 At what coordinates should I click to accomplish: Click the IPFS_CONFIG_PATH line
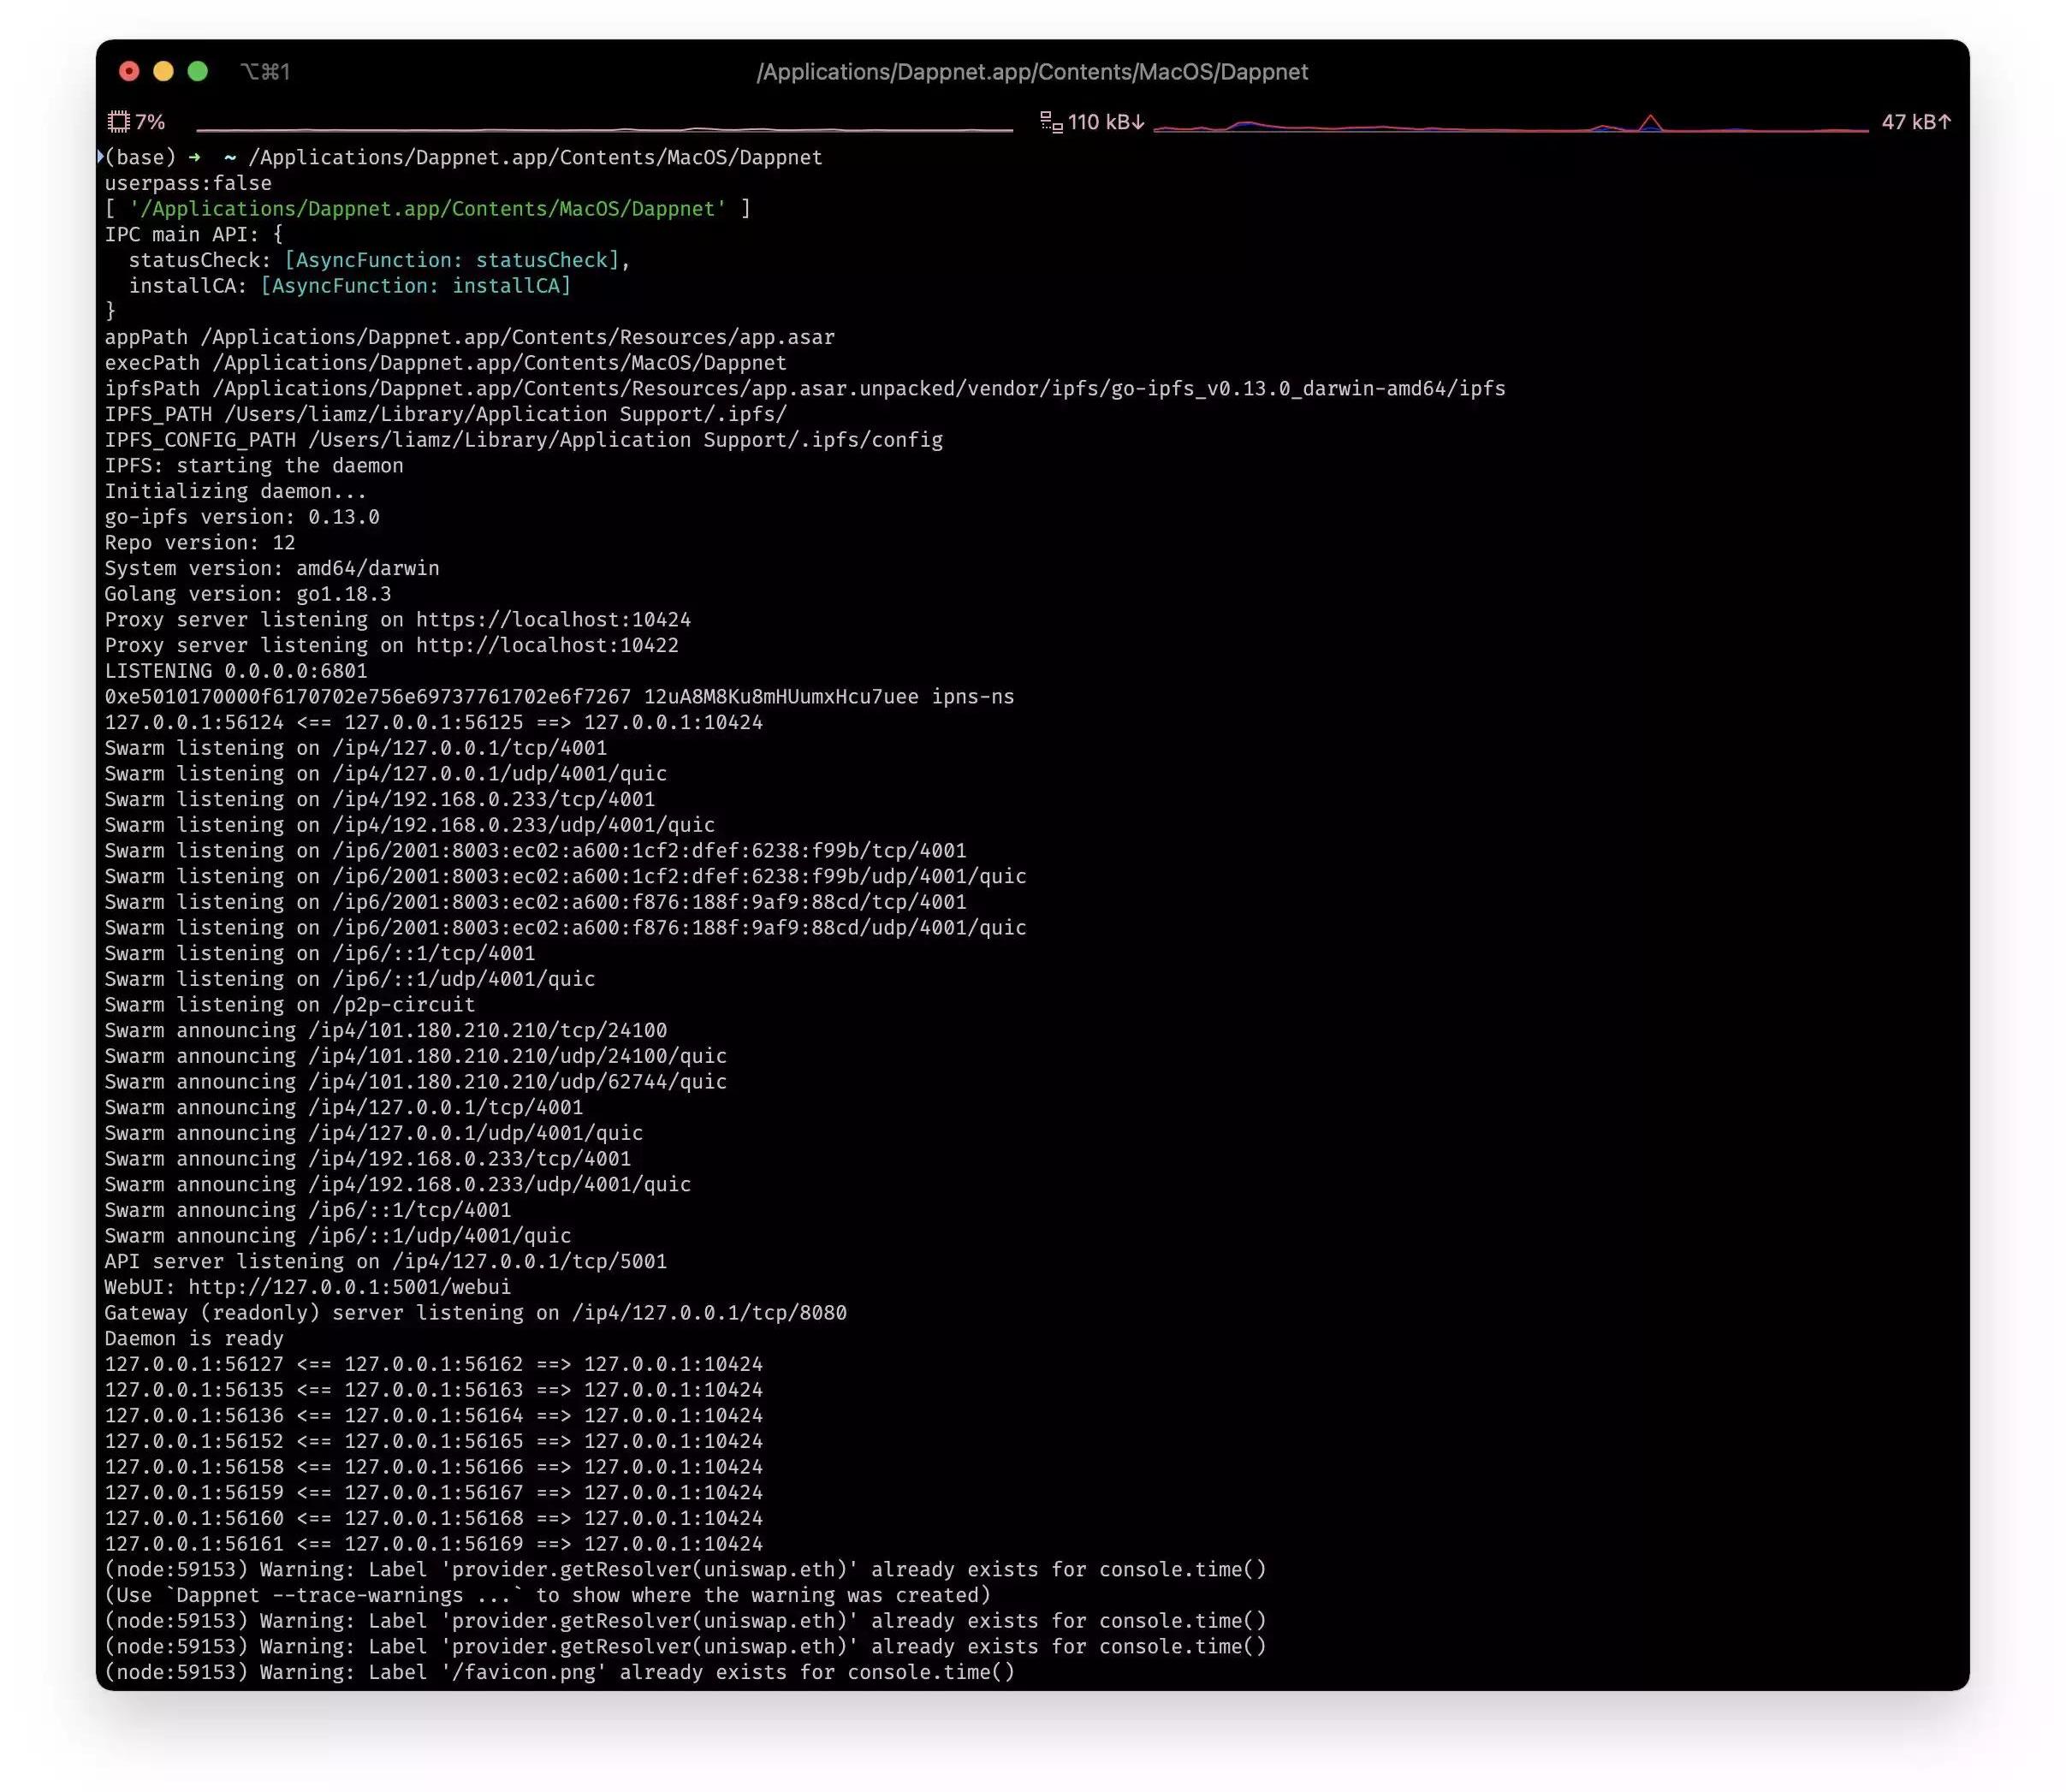coord(524,440)
